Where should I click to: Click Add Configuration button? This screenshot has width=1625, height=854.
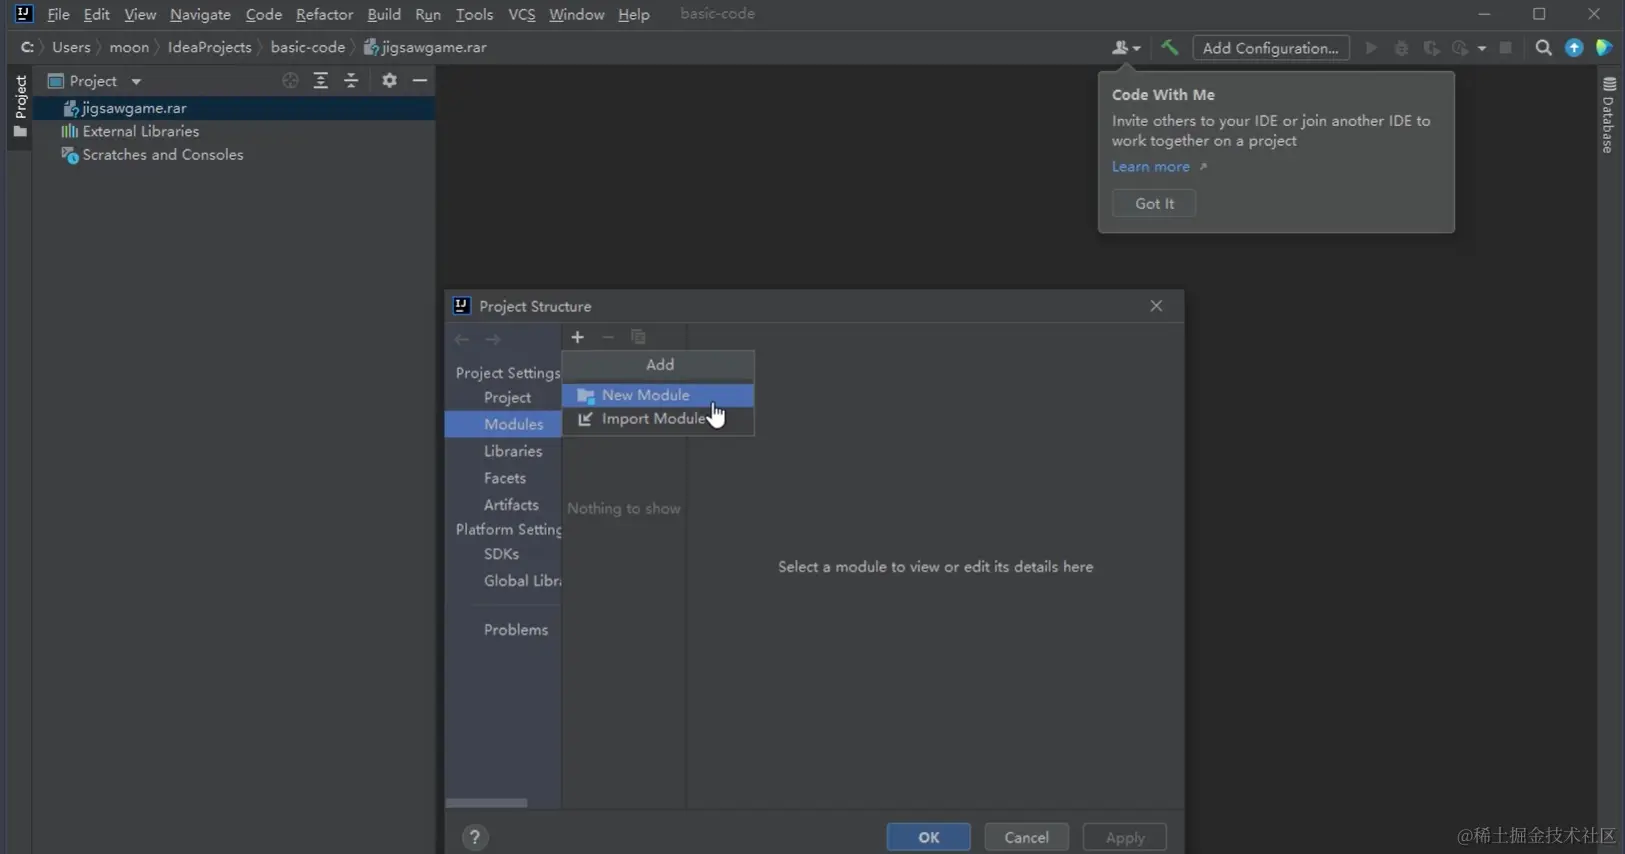coord(1270,48)
